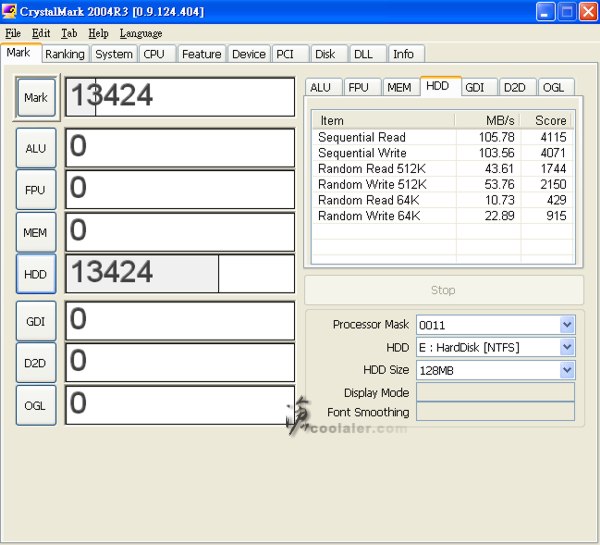
Task: Start the OGL benchmark test
Action: (x=36, y=405)
